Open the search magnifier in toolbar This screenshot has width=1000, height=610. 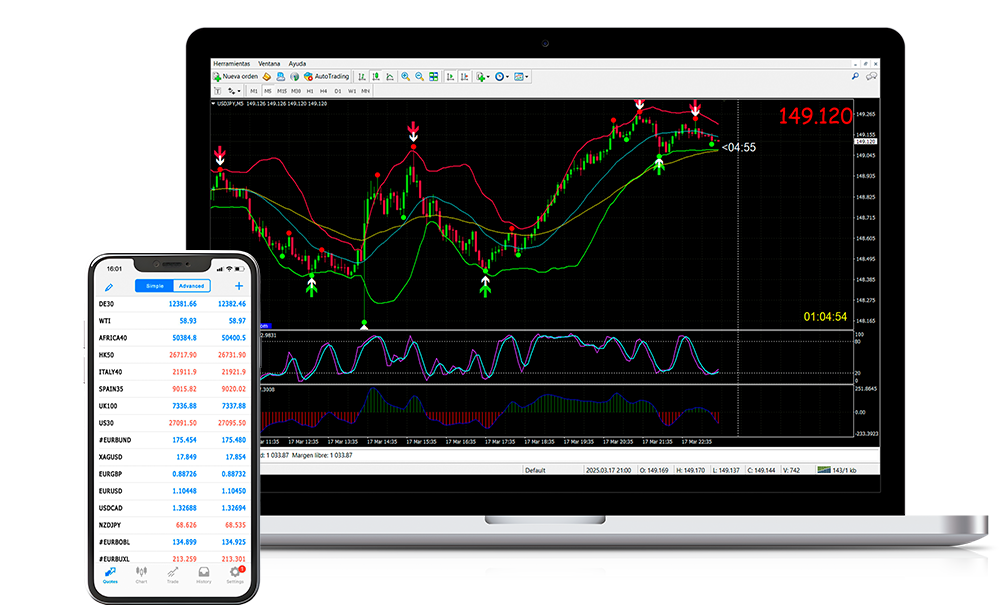[855, 76]
